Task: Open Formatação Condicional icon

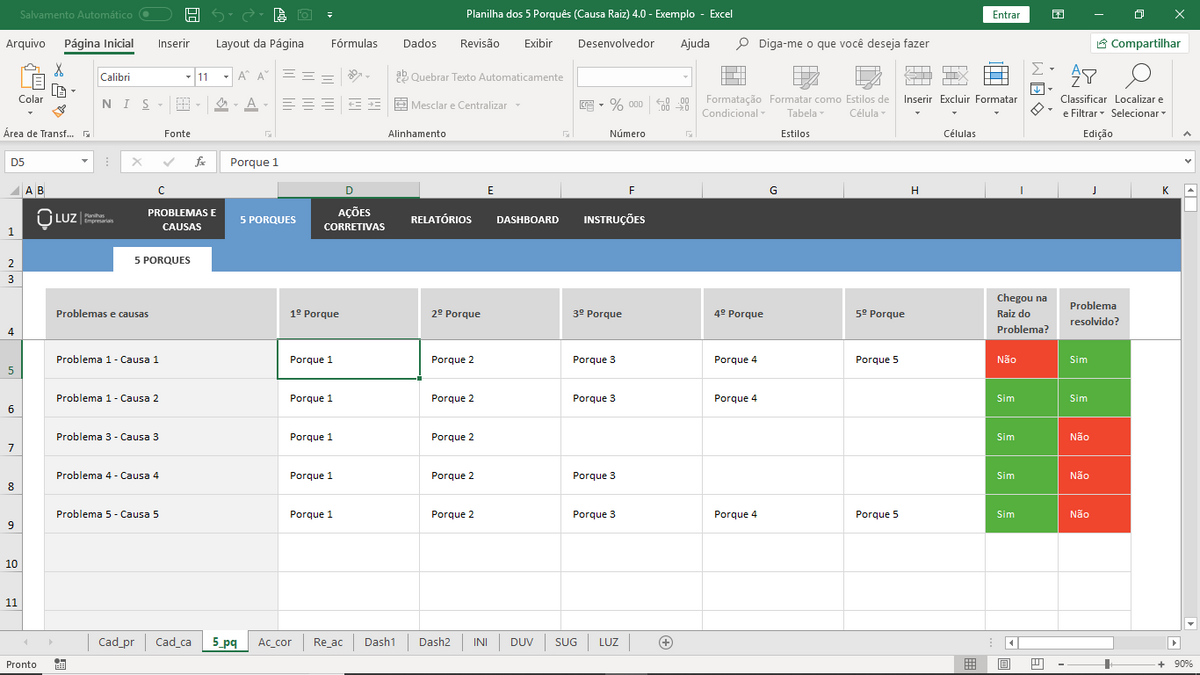Action: [733, 78]
